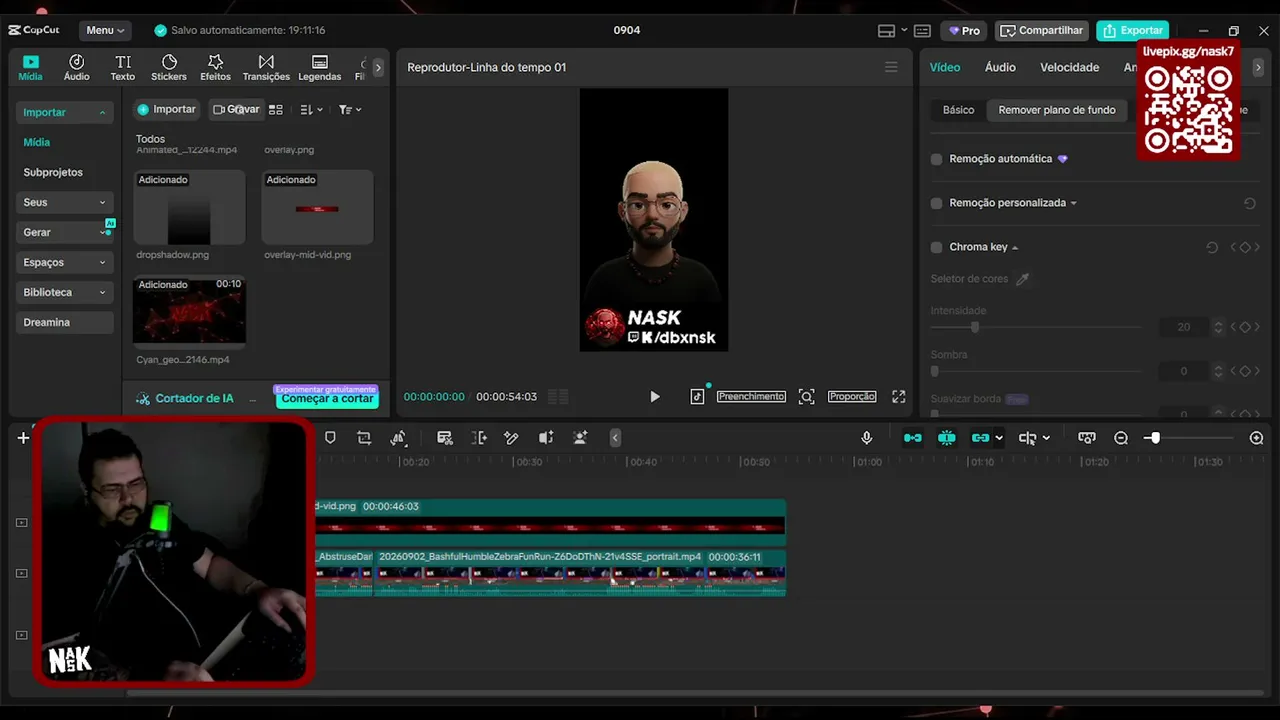
Task: Open the Efeitos effects panel
Action: [x=215, y=67]
